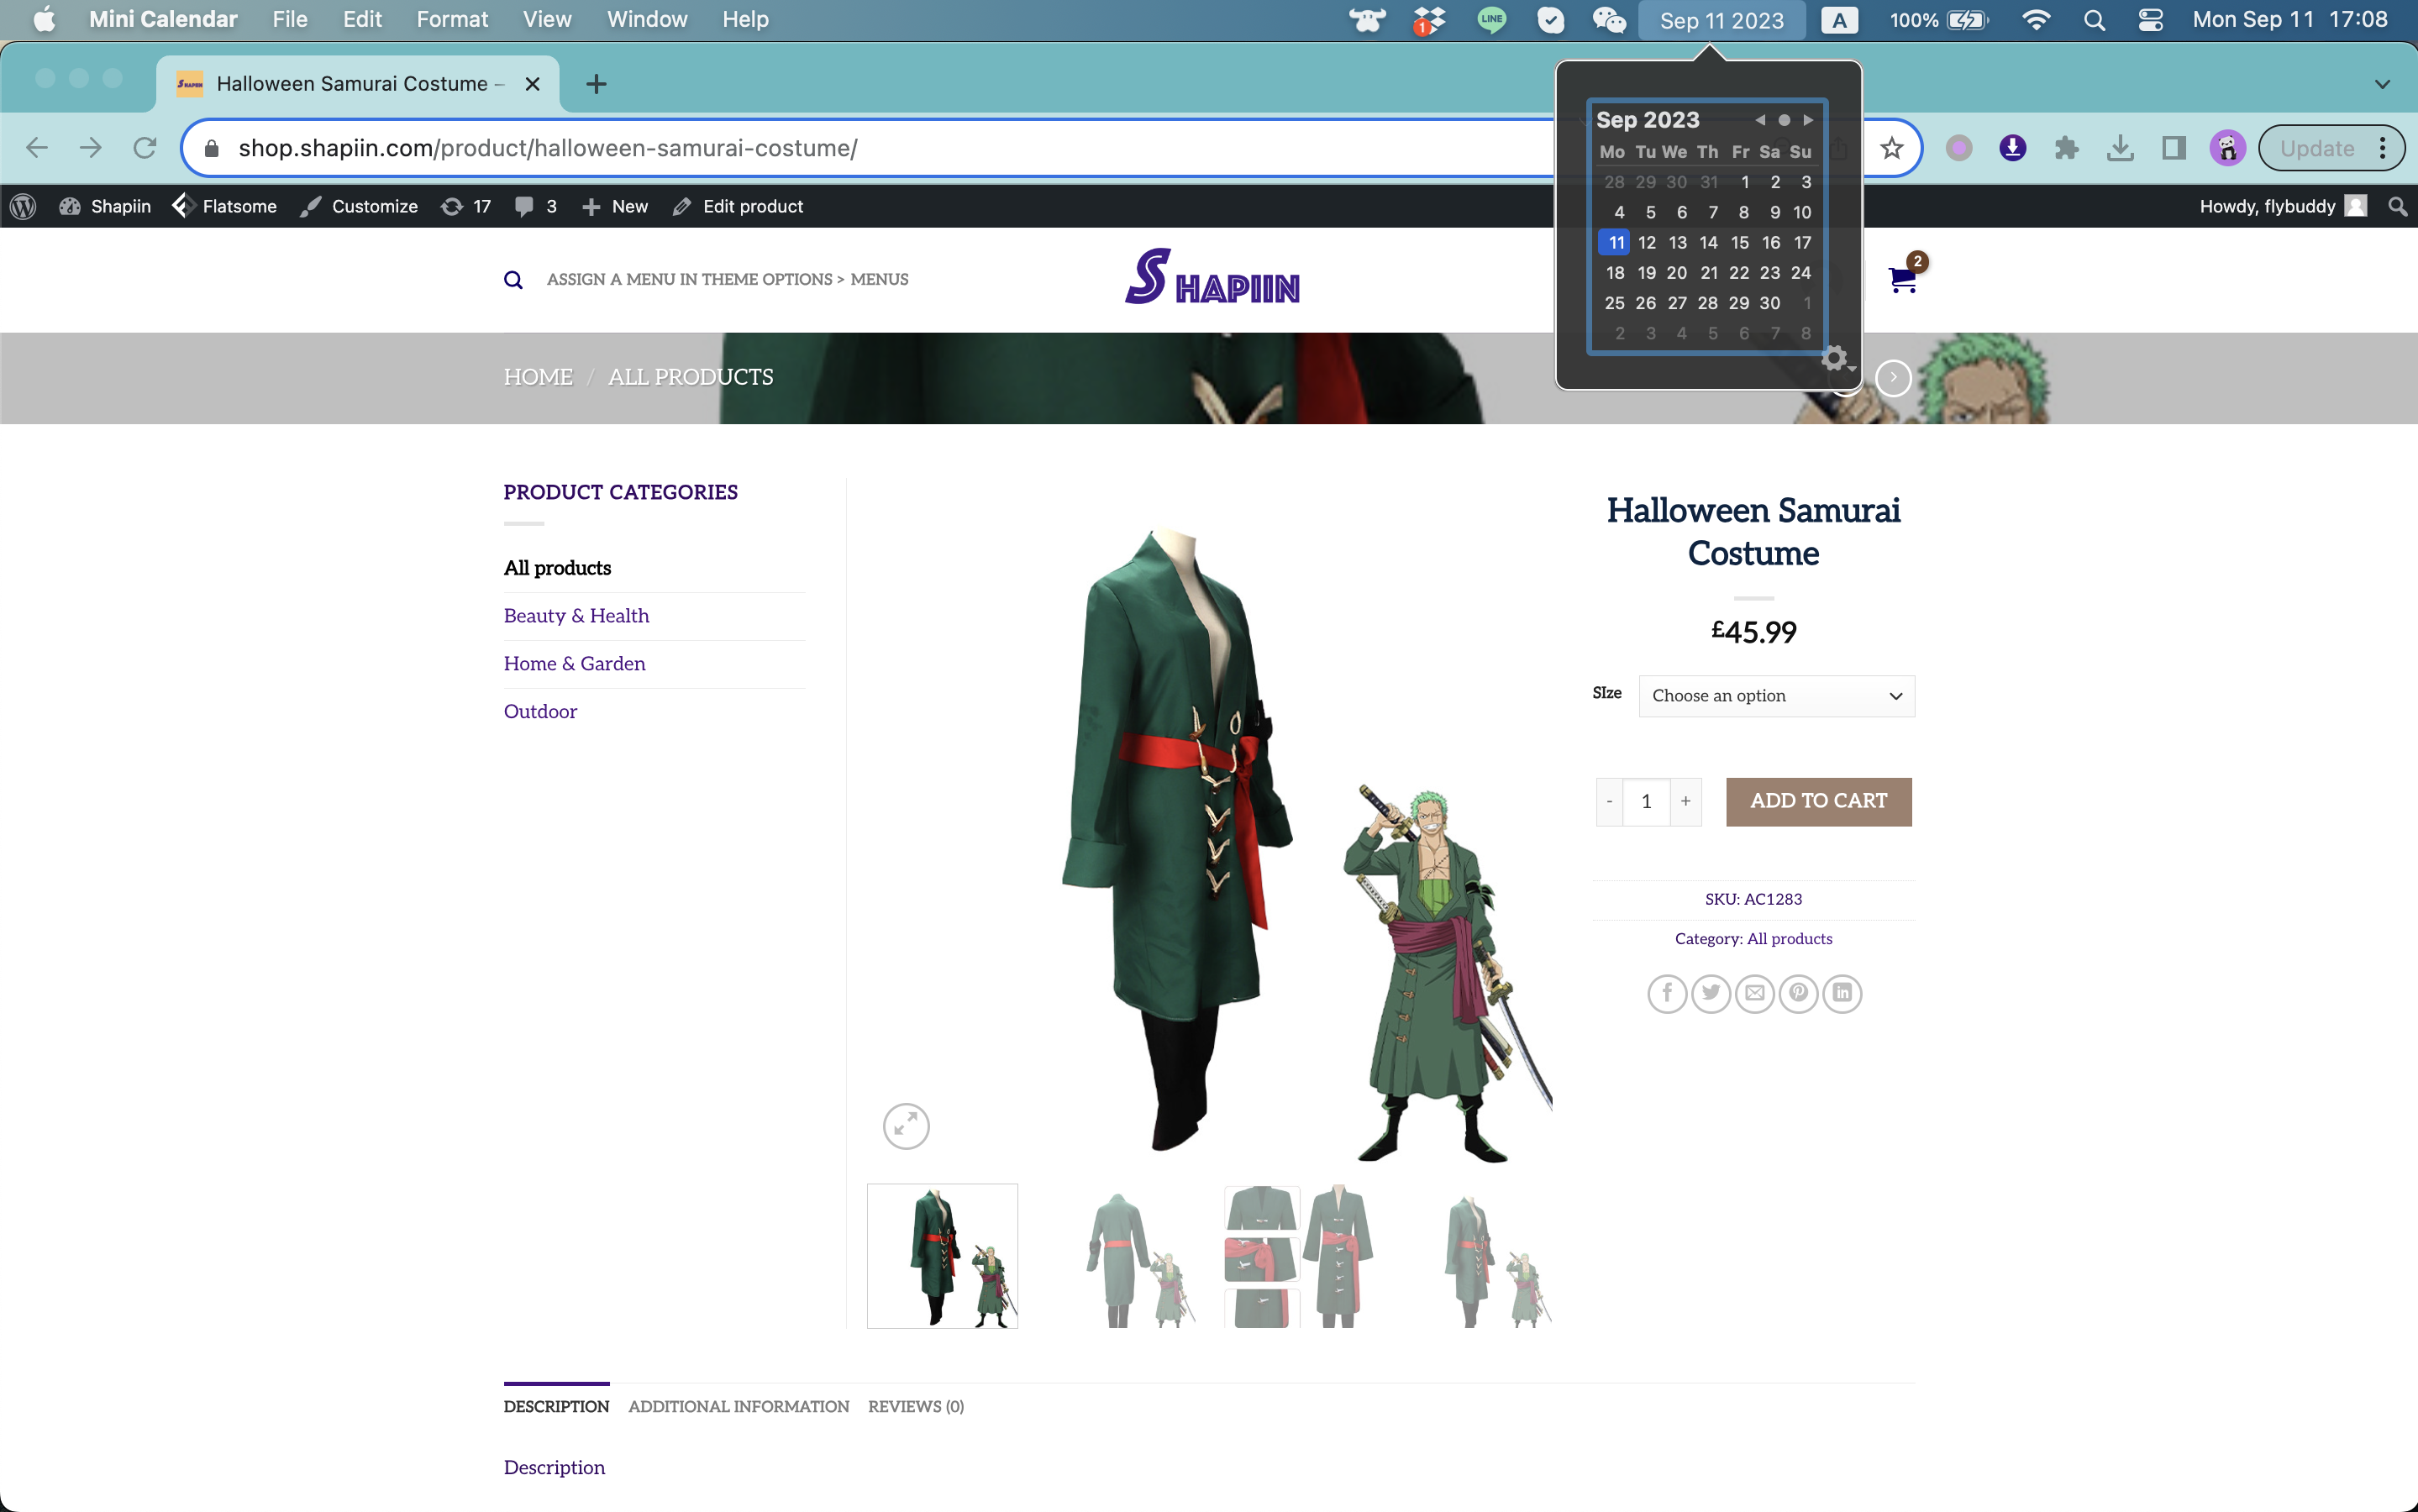Open the Chrome profile avatar
Screen dimensions: 2418x1512
pos(2227,148)
